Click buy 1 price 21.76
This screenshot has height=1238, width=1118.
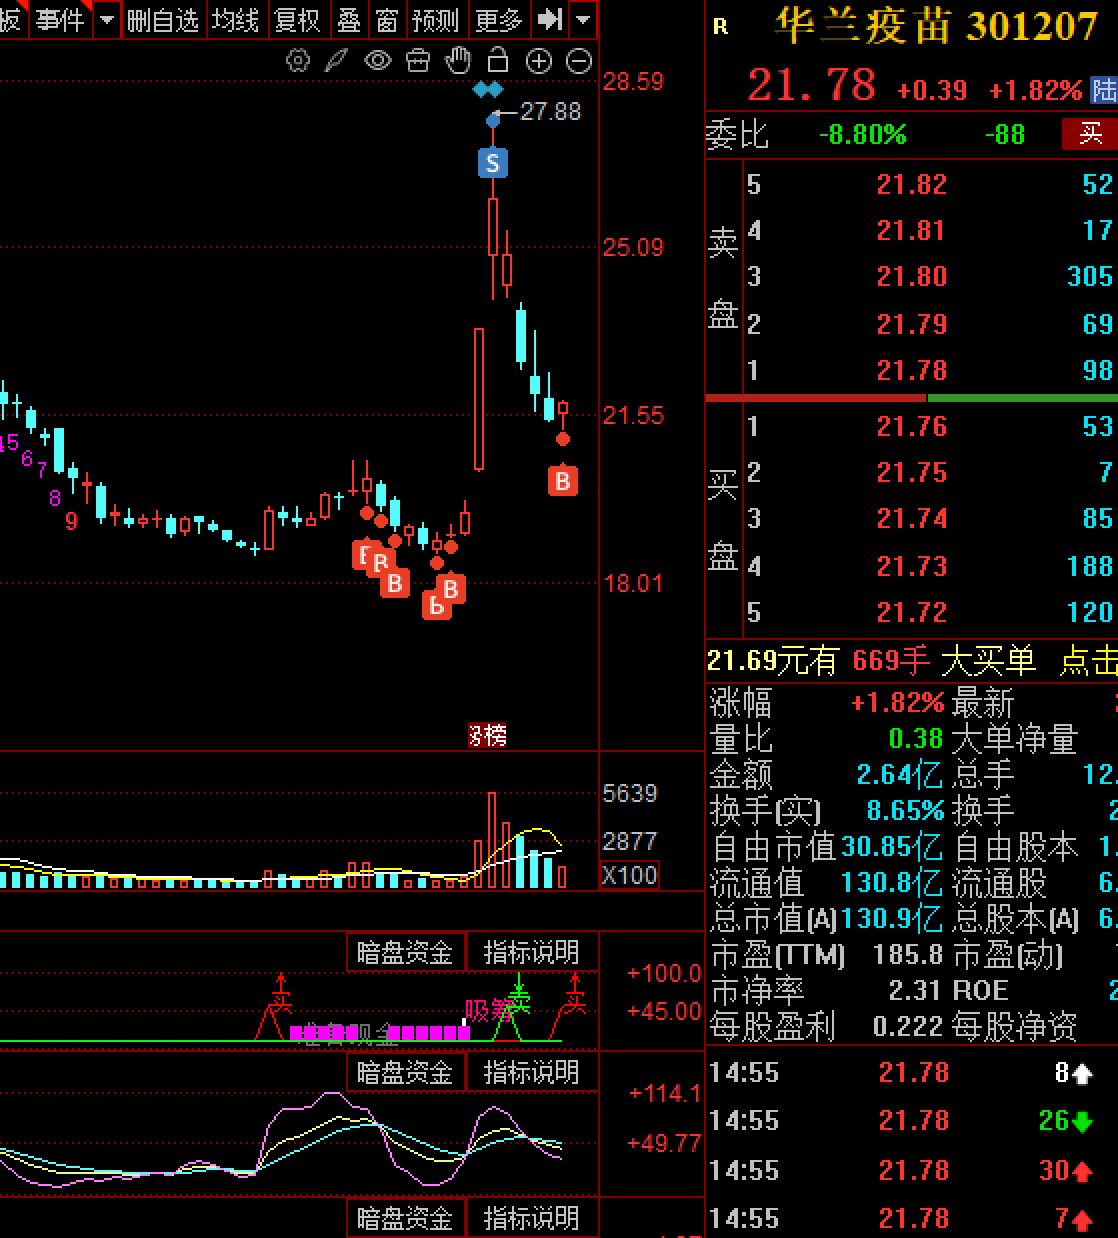(x=911, y=427)
